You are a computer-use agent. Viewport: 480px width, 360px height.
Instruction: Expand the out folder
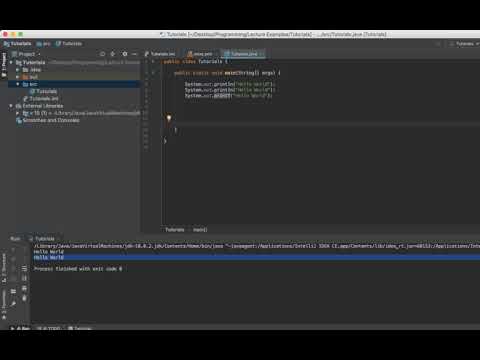18,77
